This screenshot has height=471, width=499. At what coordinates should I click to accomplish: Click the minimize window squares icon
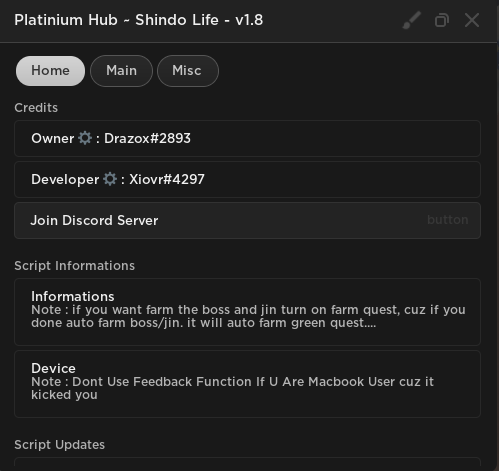(x=442, y=20)
